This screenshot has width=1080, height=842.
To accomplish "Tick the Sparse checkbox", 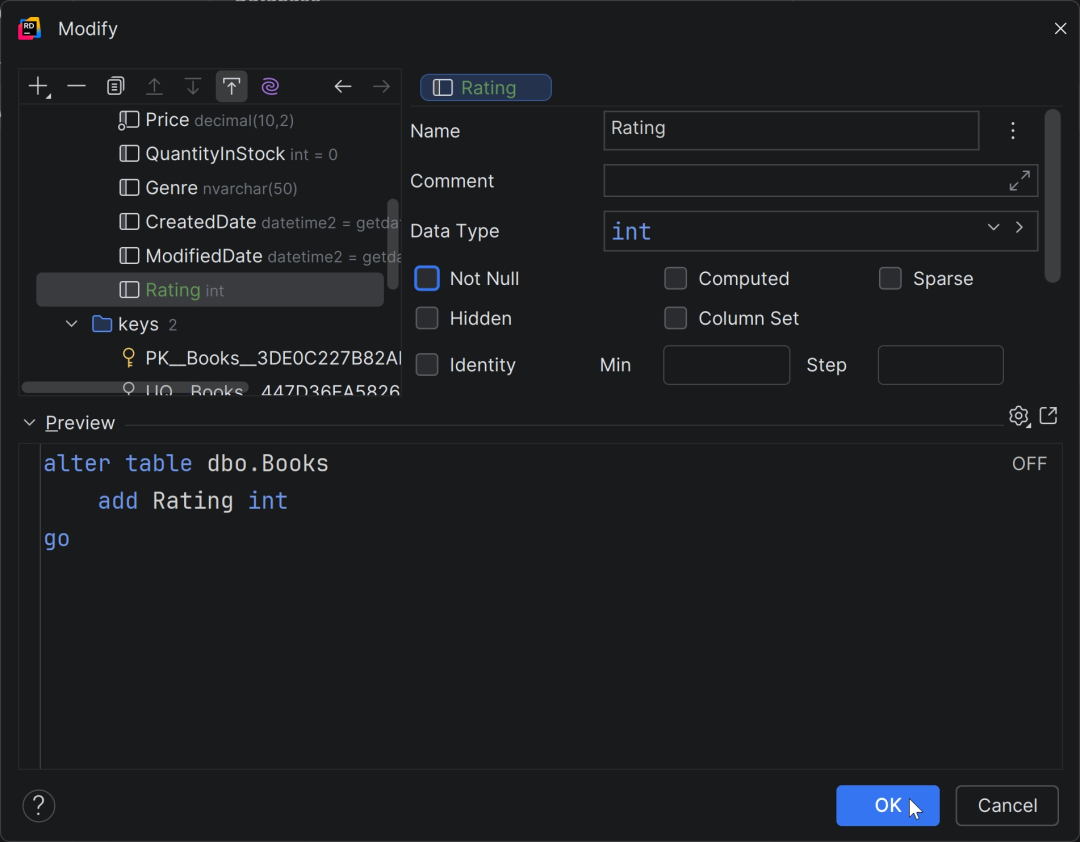I will click(890, 278).
